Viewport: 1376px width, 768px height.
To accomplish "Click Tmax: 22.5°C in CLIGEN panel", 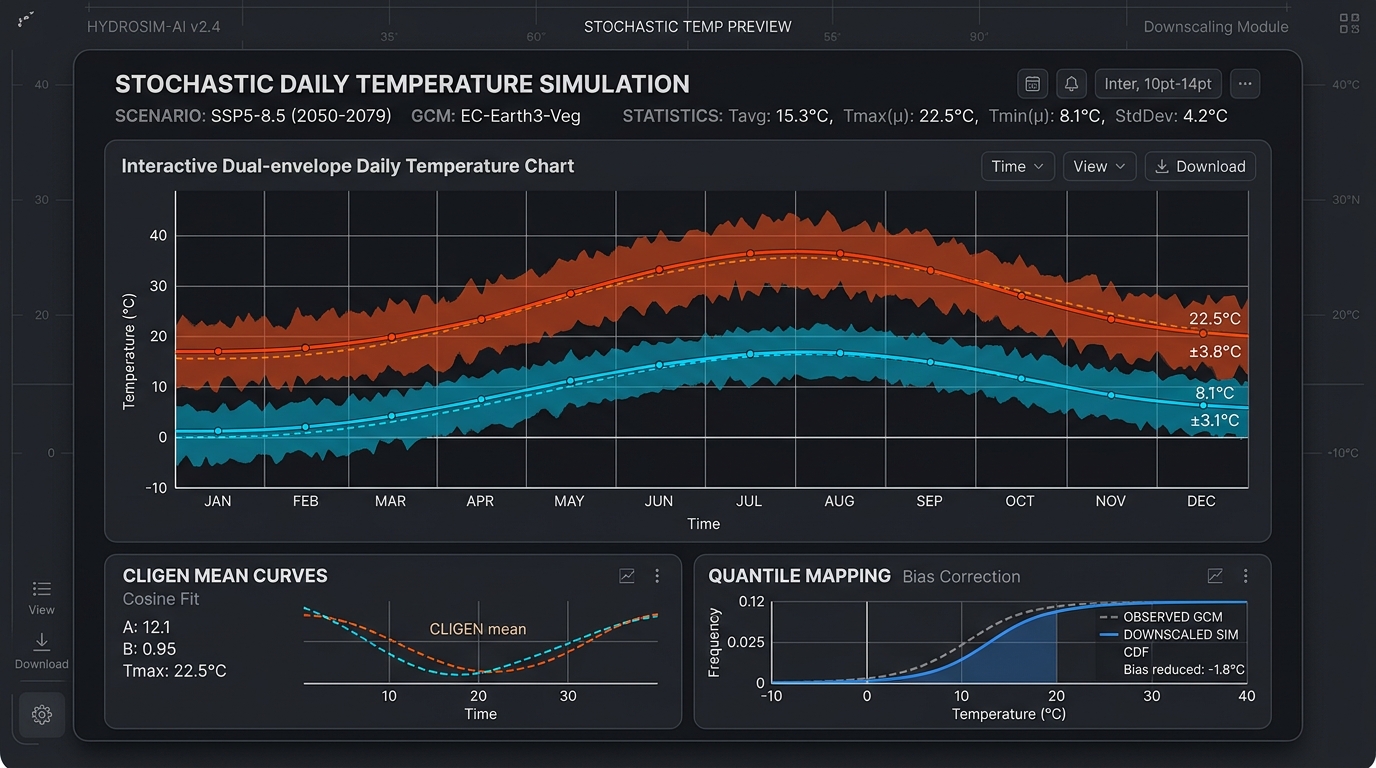I will pyautogui.click(x=174, y=671).
